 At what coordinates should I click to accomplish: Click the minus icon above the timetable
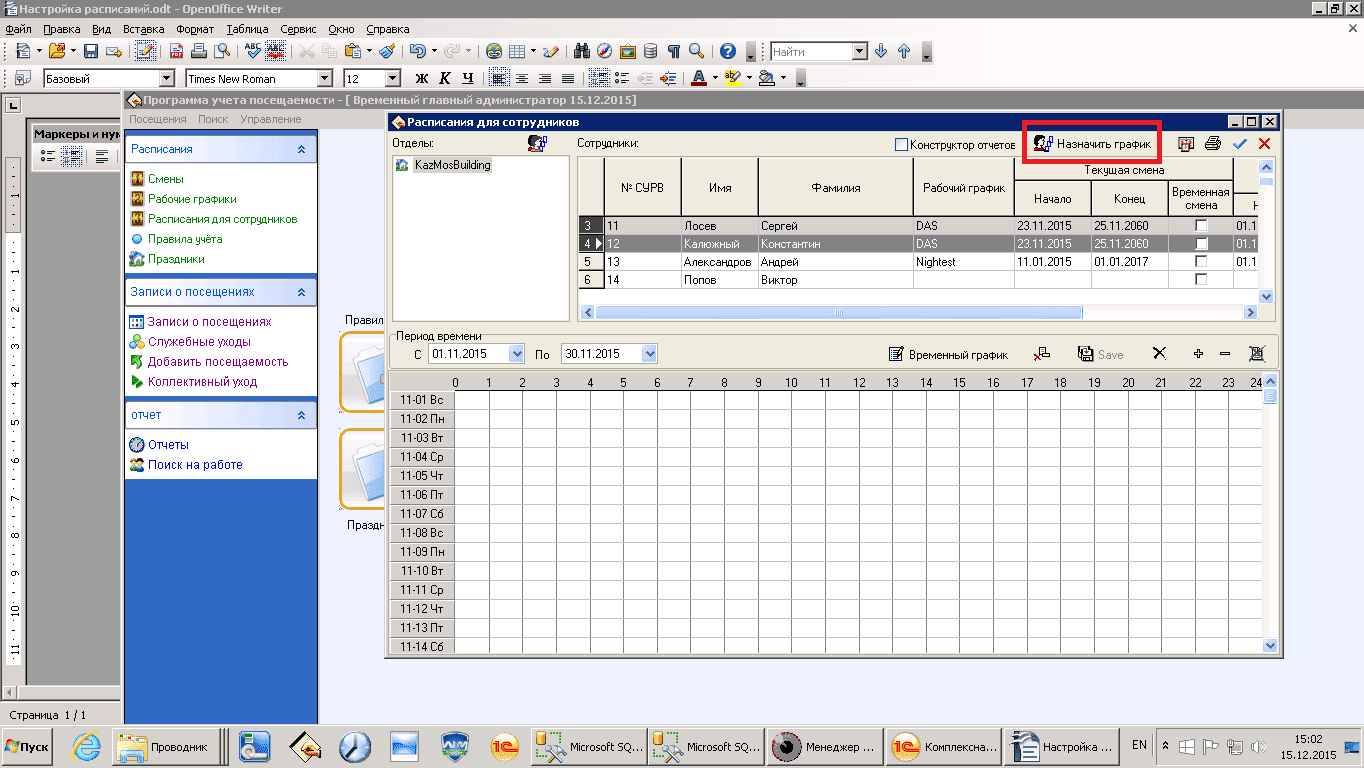pos(1224,354)
